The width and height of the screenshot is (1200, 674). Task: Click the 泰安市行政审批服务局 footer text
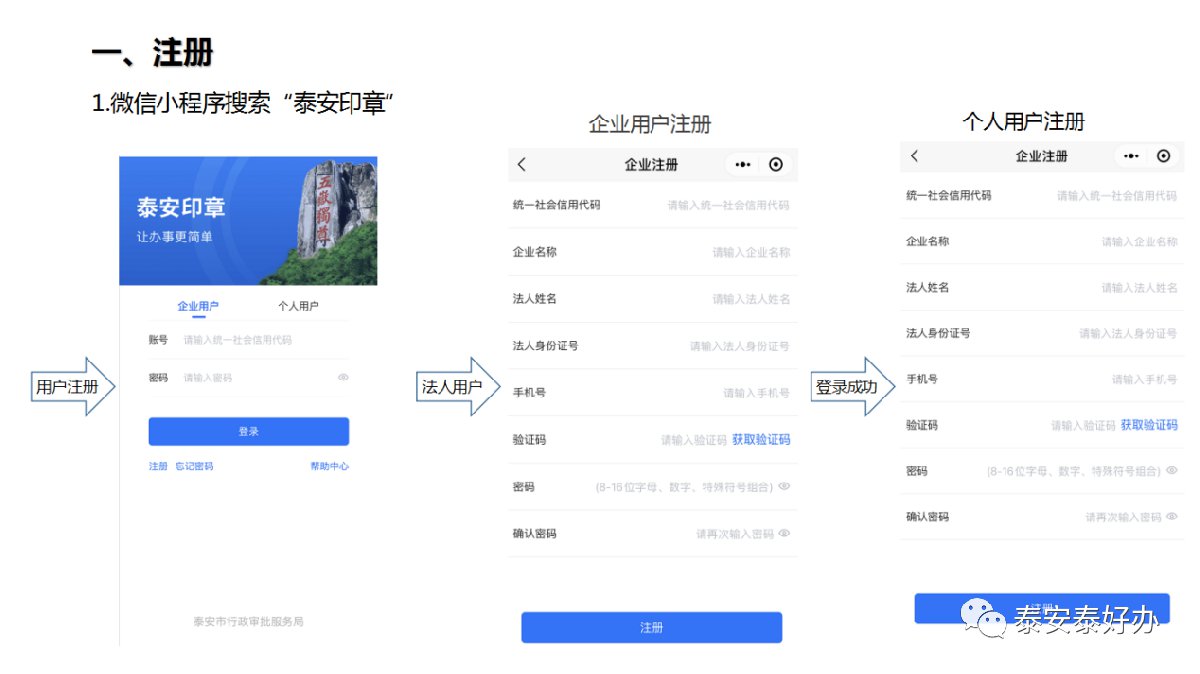[248, 621]
